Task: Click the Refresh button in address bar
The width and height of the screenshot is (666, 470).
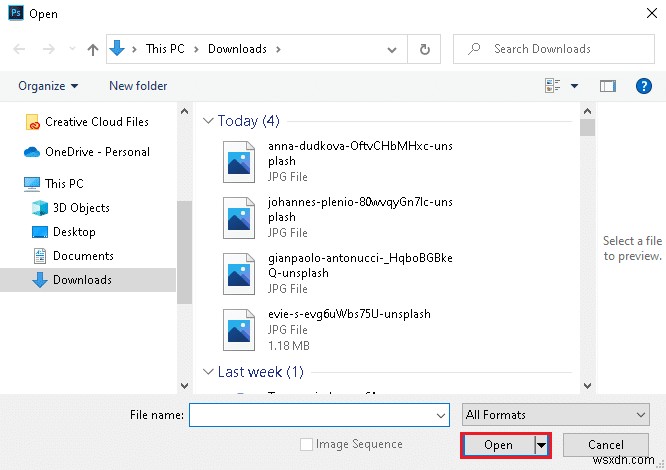Action: 425,49
